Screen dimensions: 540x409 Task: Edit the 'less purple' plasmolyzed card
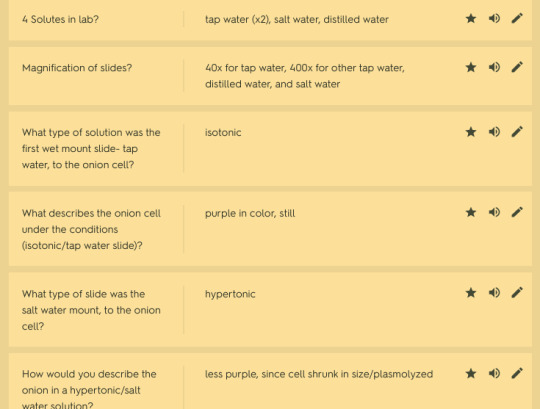517,374
